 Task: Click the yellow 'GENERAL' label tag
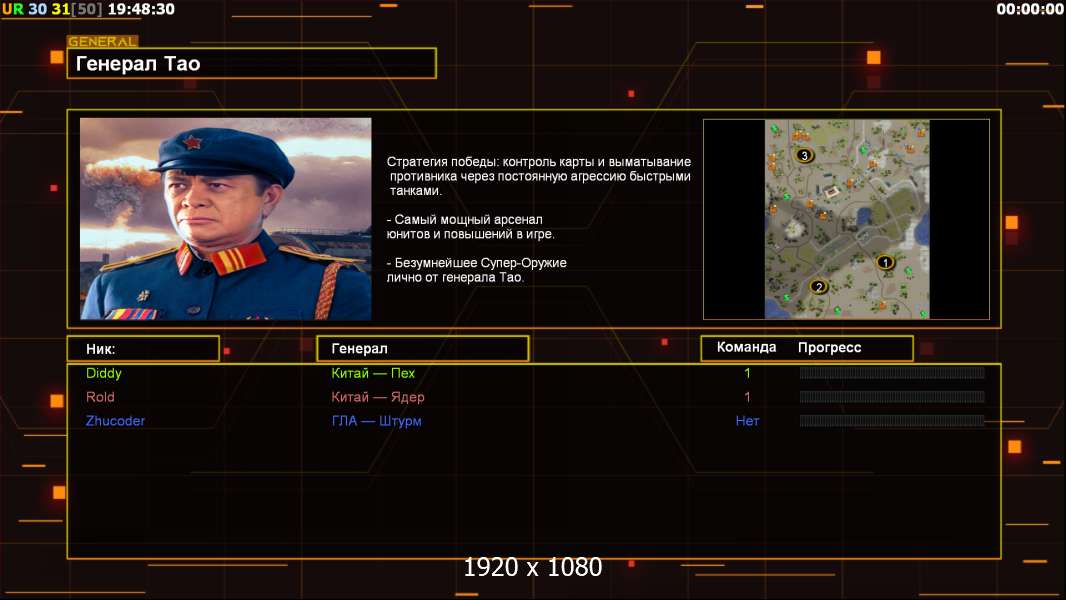103,41
